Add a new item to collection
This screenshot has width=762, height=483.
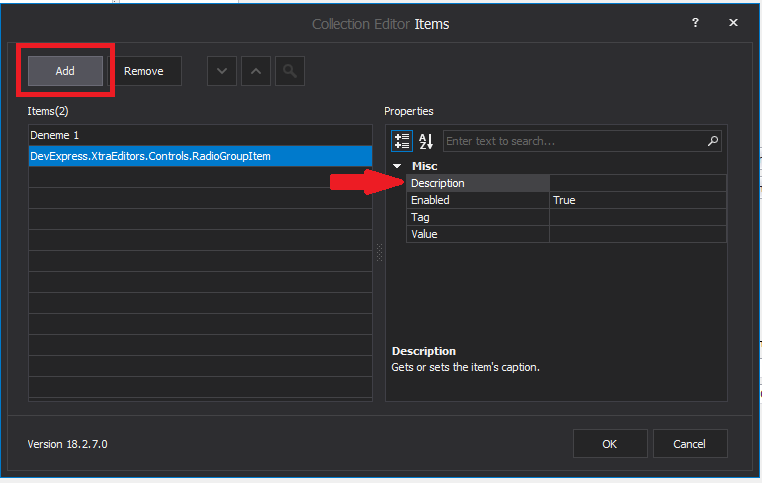coord(65,71)
